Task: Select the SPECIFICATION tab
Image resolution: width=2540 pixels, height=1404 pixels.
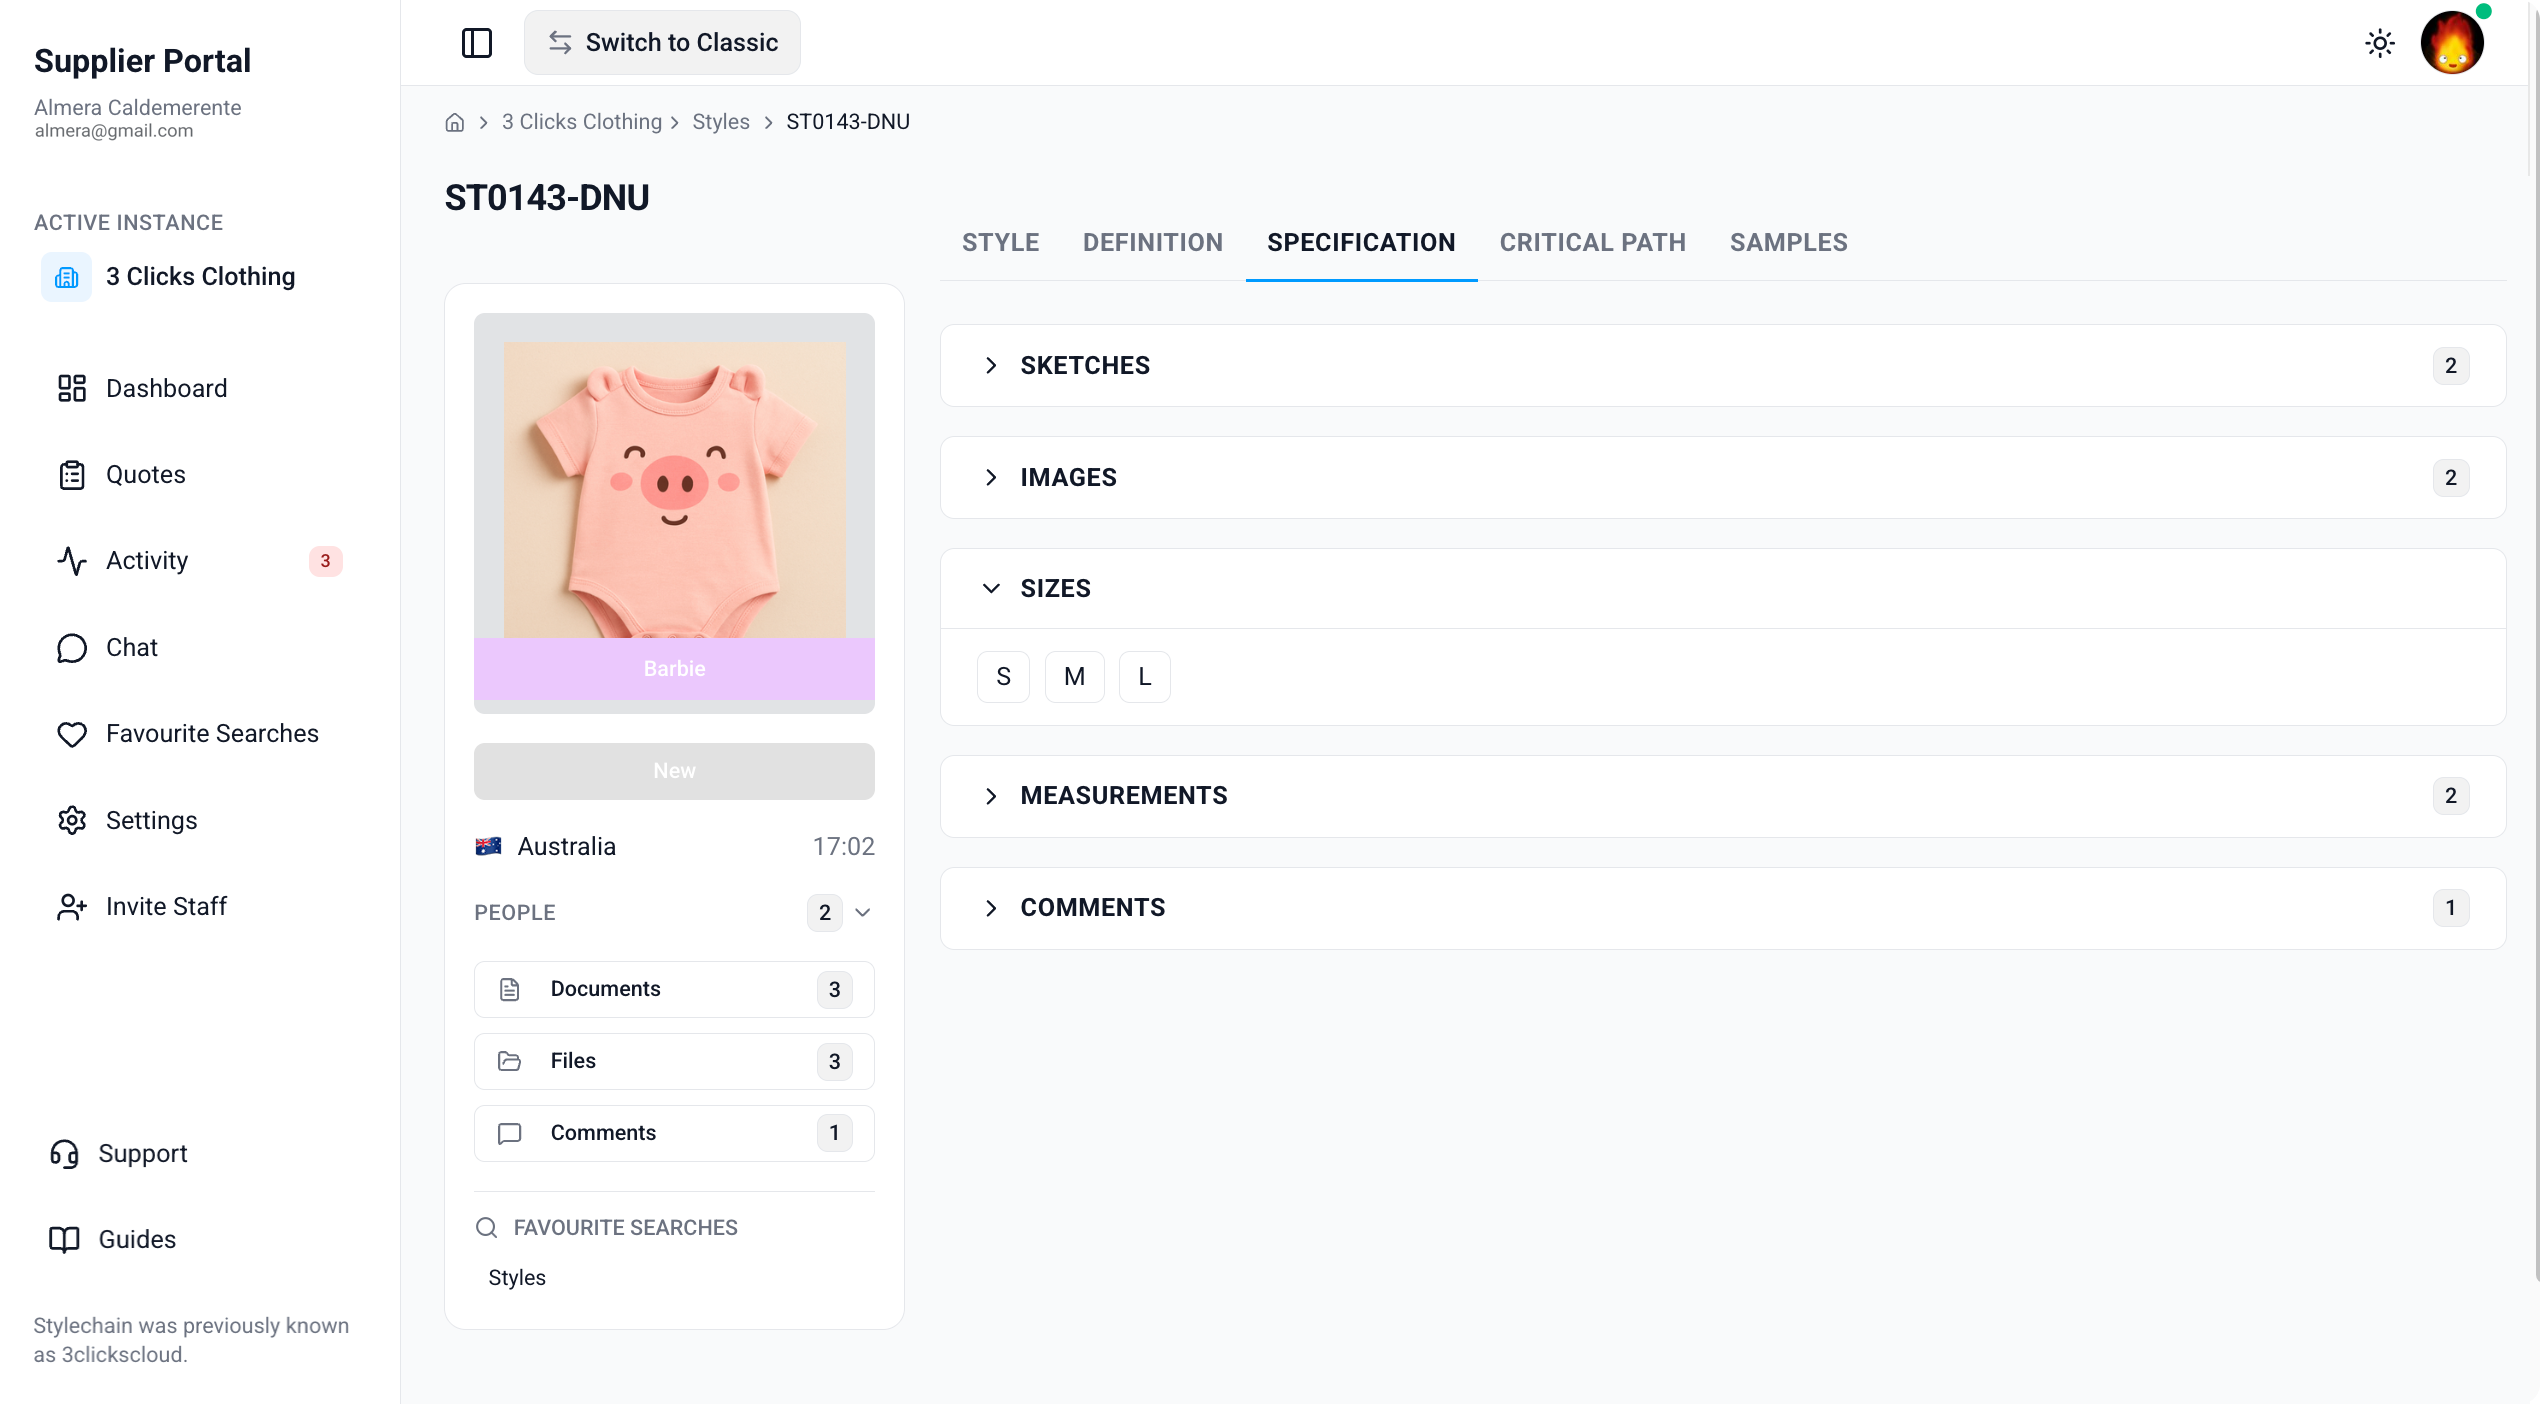Action: click(1361, 243)
